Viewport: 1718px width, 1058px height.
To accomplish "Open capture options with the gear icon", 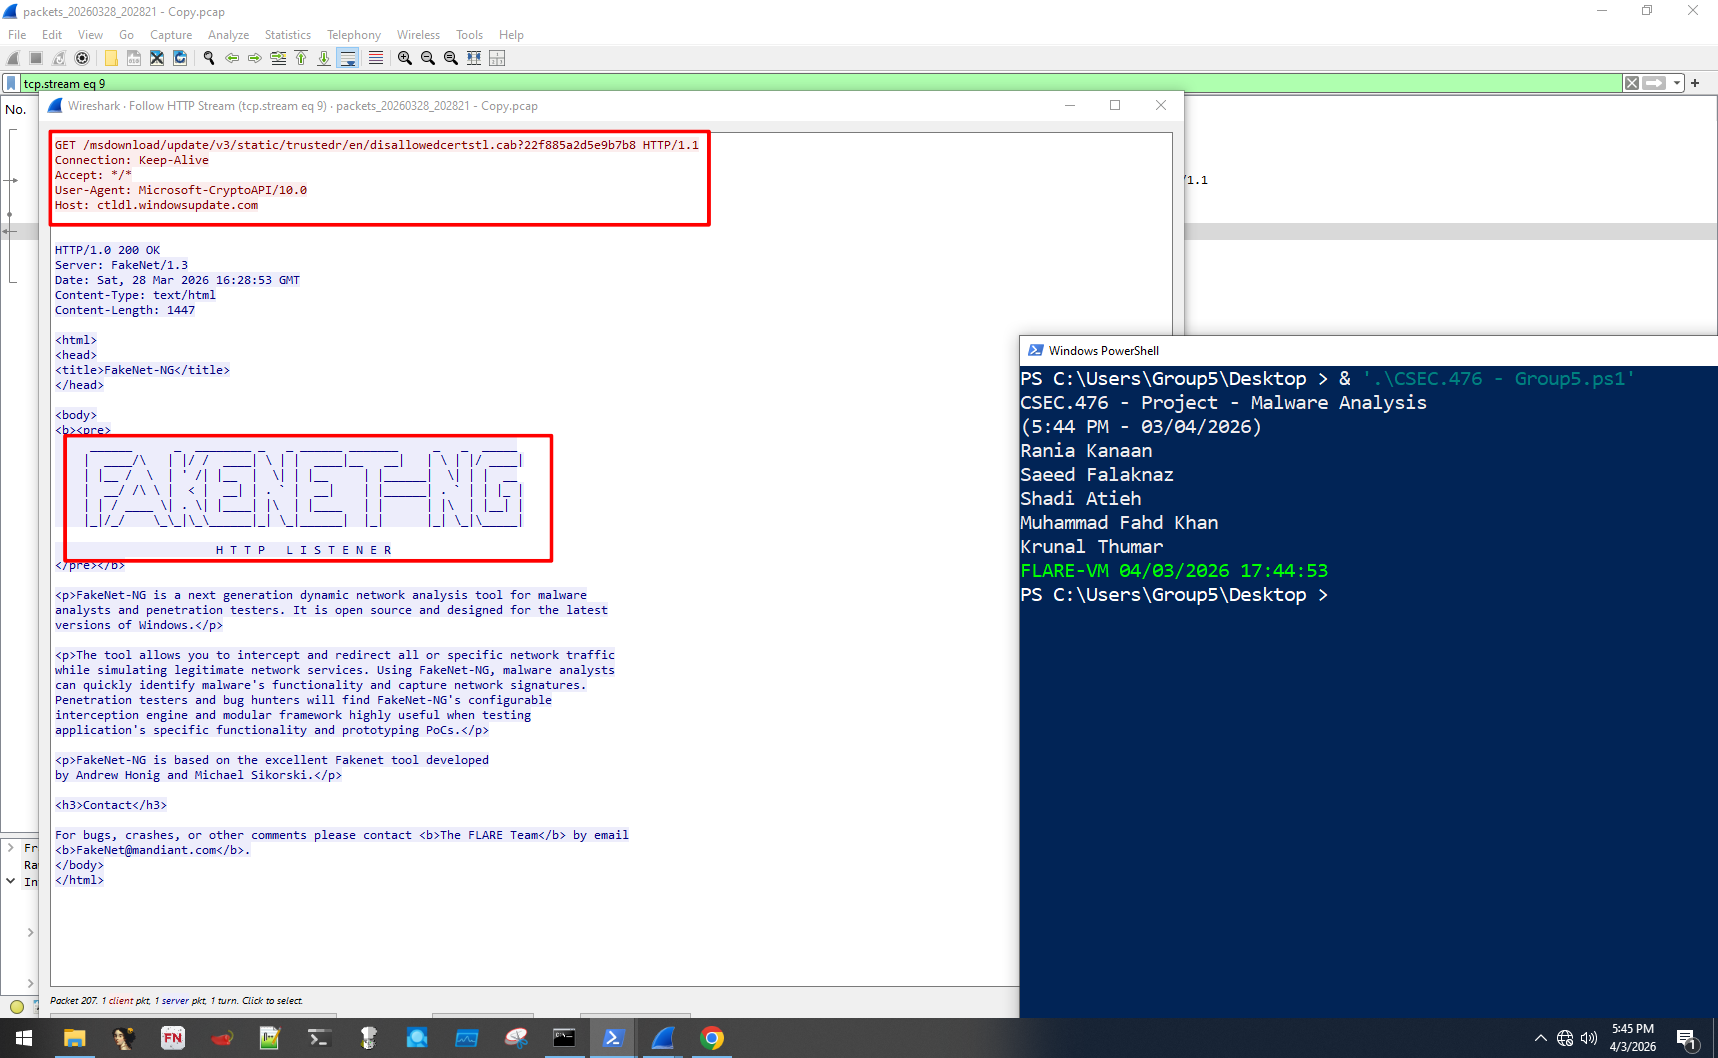I will 82,57.
